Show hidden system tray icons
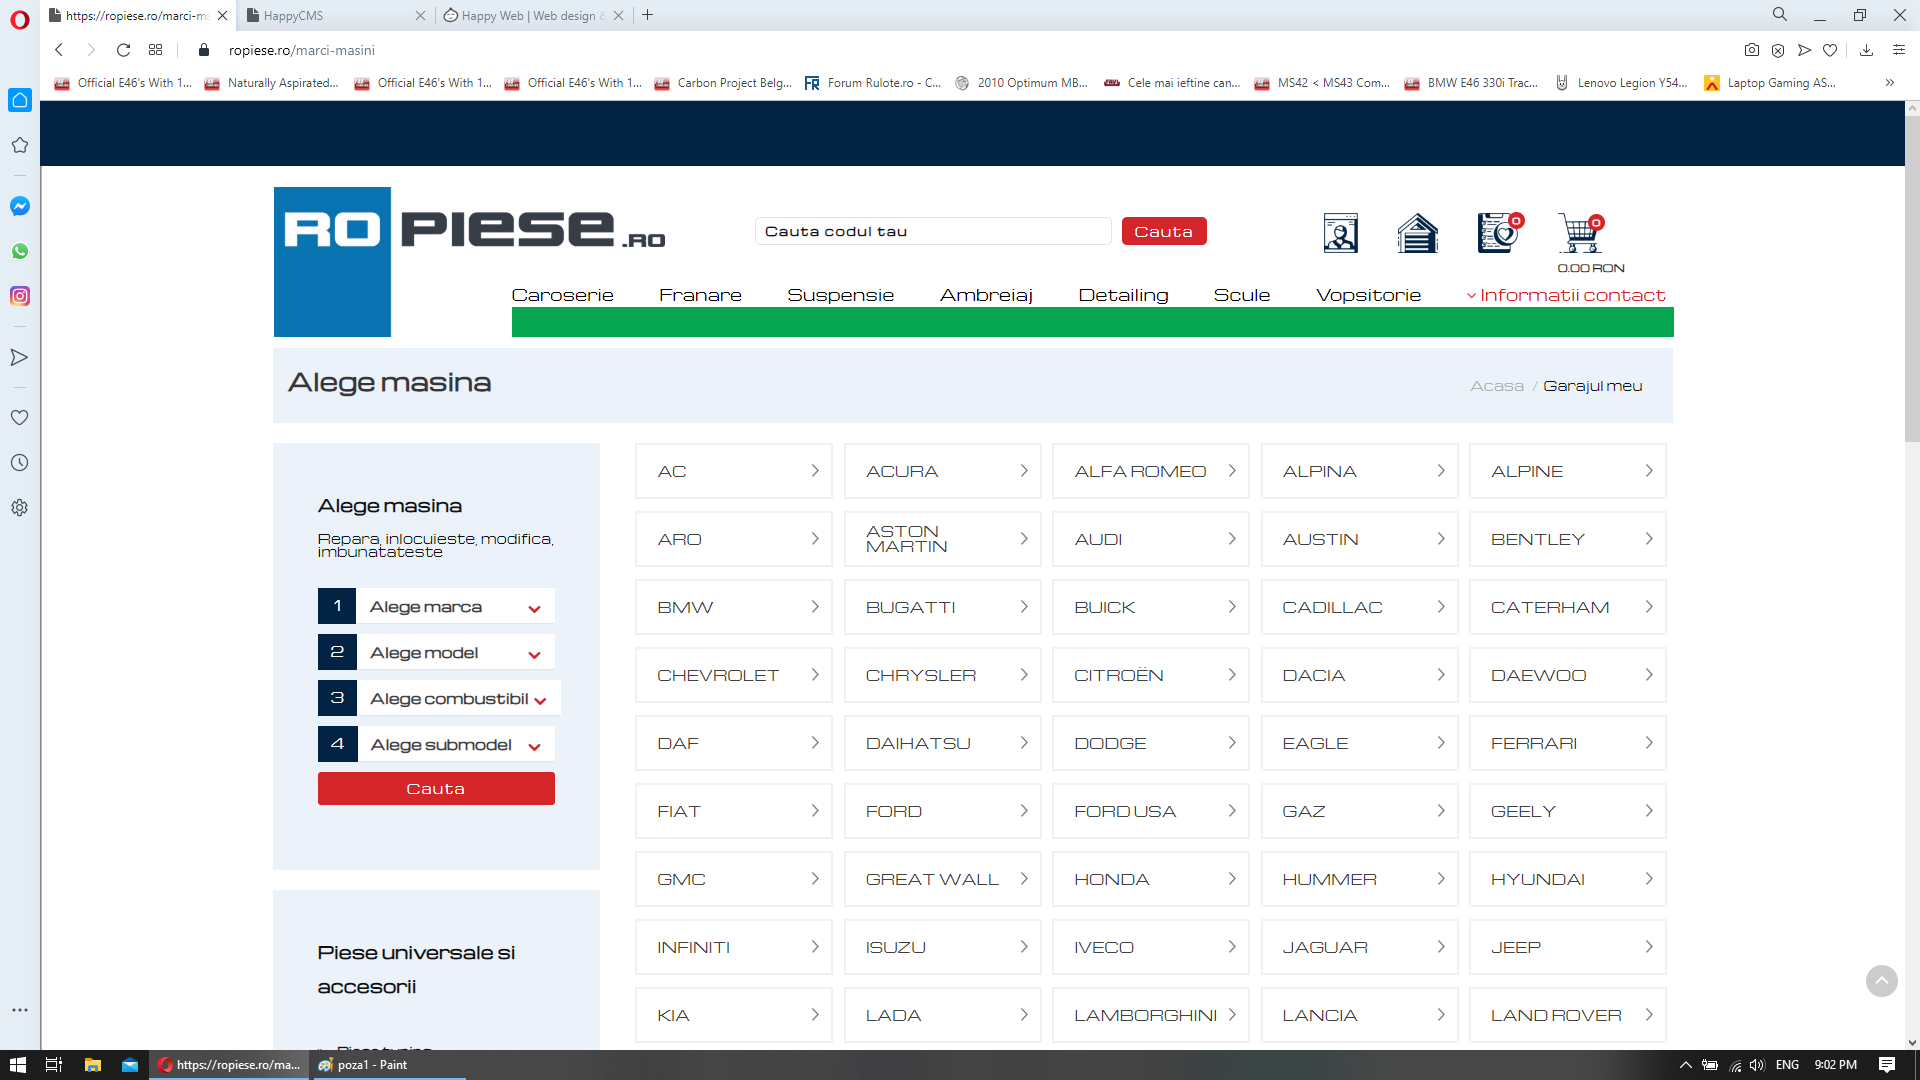Image resolution: width=1920 pixels, height=1080 pixels. (x=1685, y=1065)
